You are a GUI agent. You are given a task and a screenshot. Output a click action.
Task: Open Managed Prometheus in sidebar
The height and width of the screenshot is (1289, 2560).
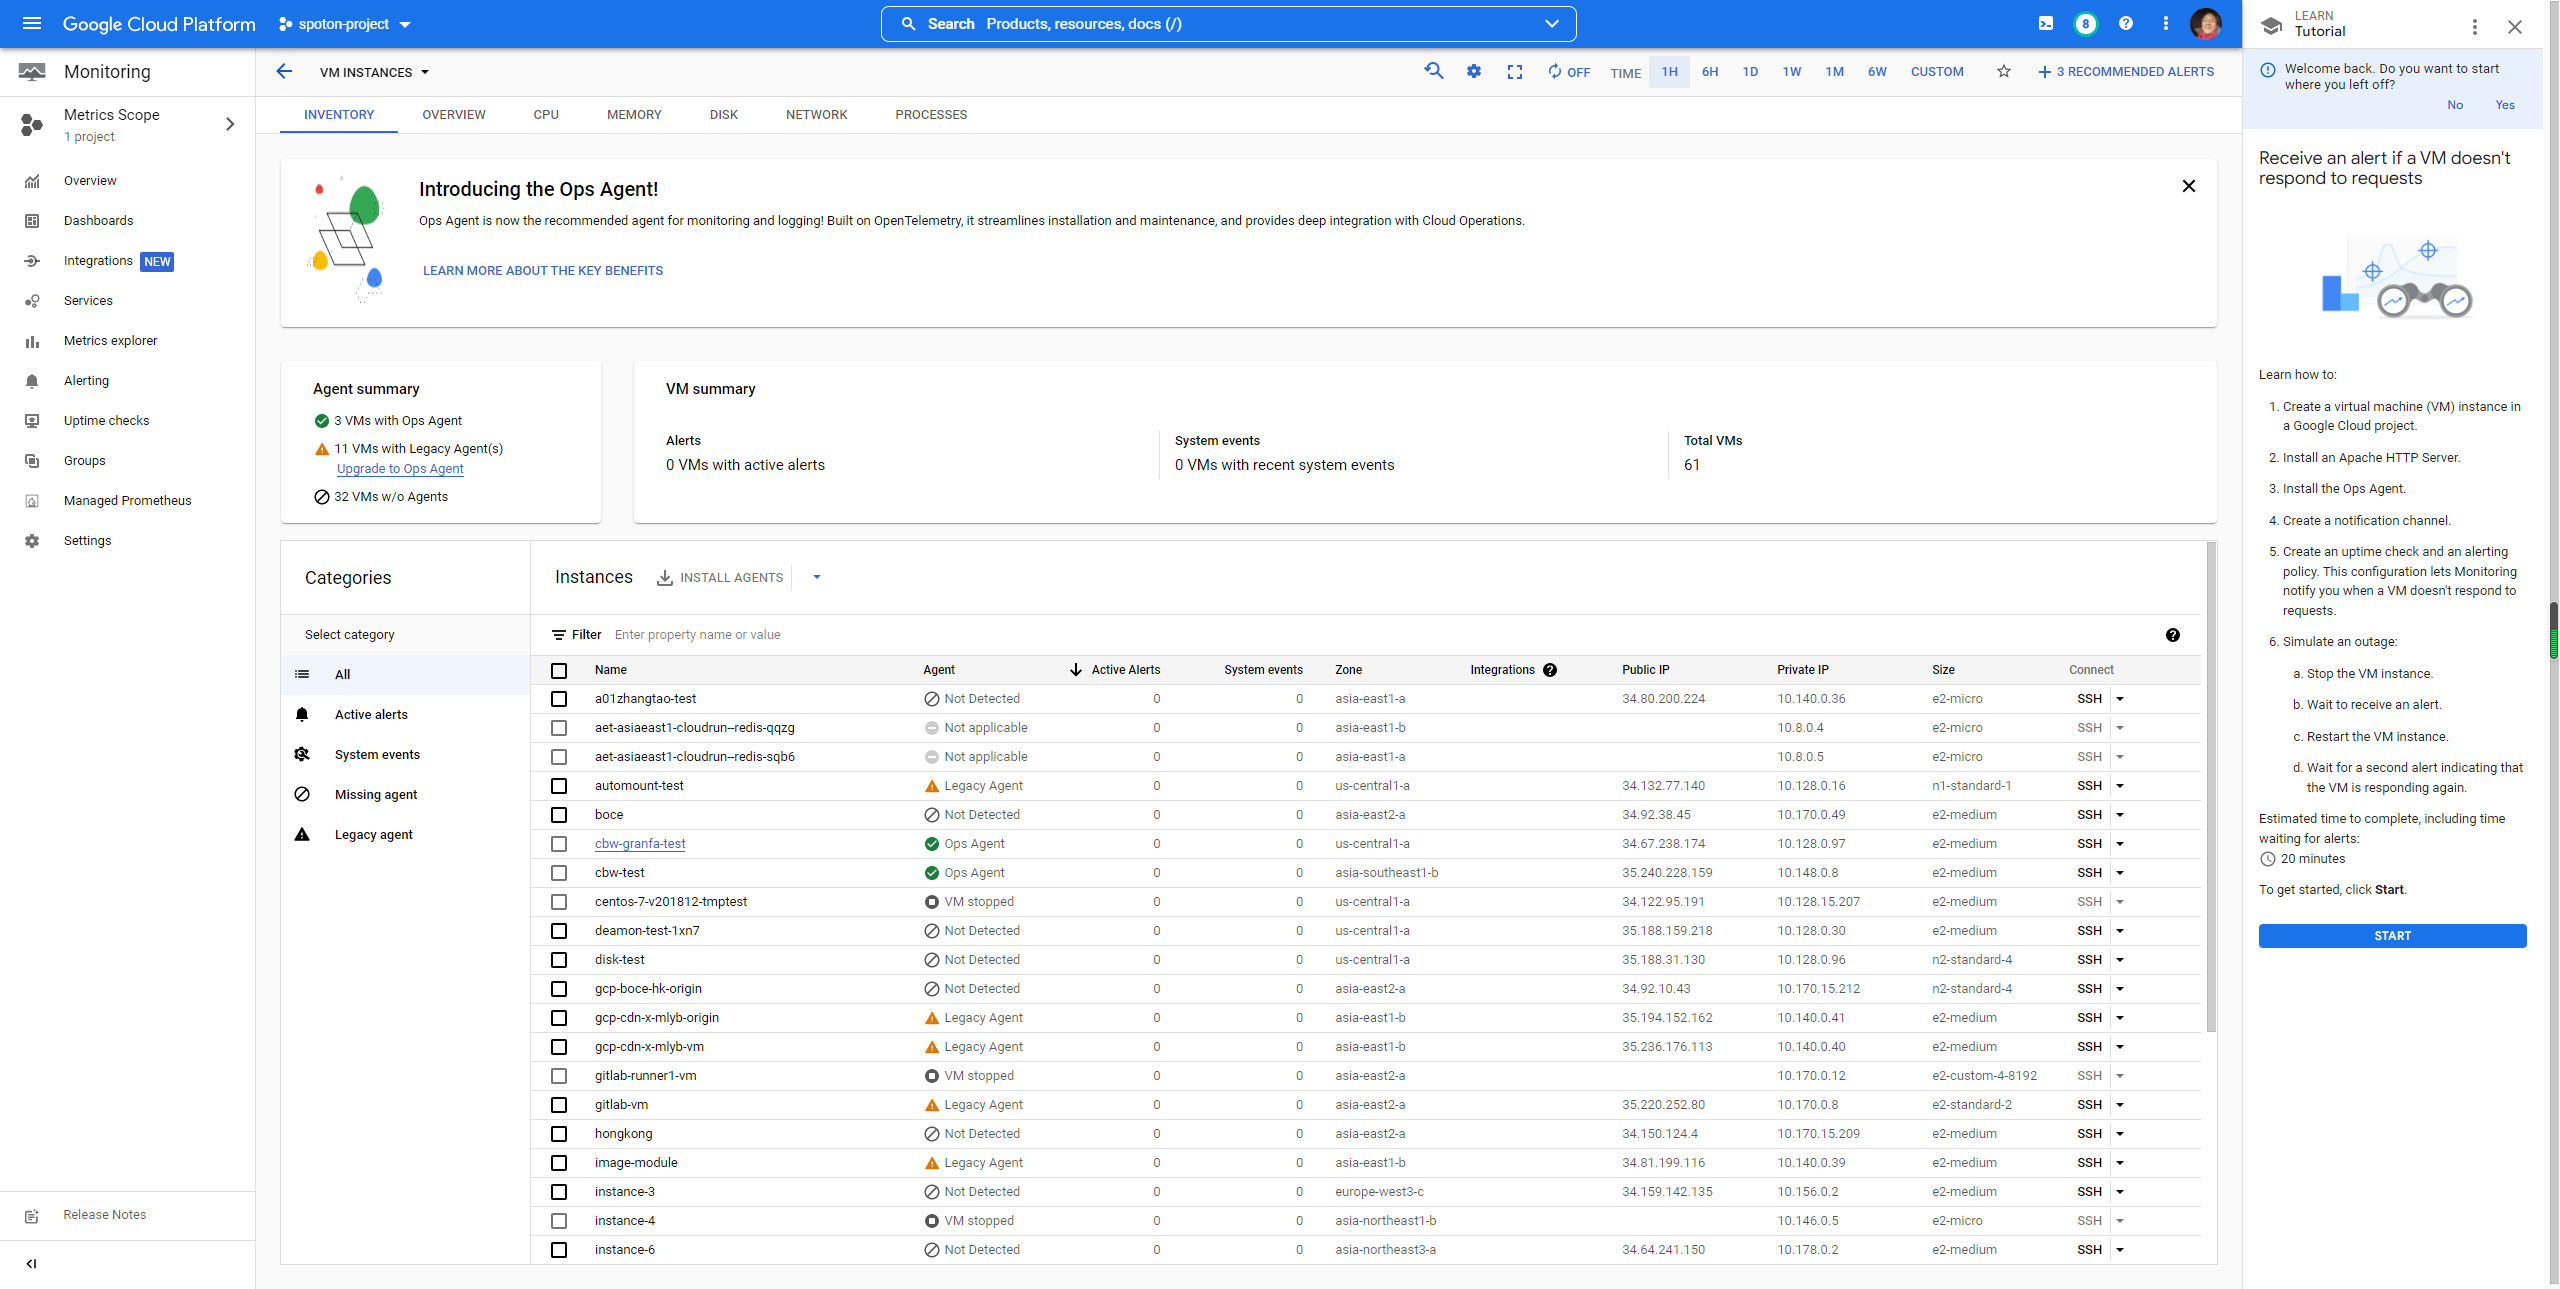coord(128,501)
